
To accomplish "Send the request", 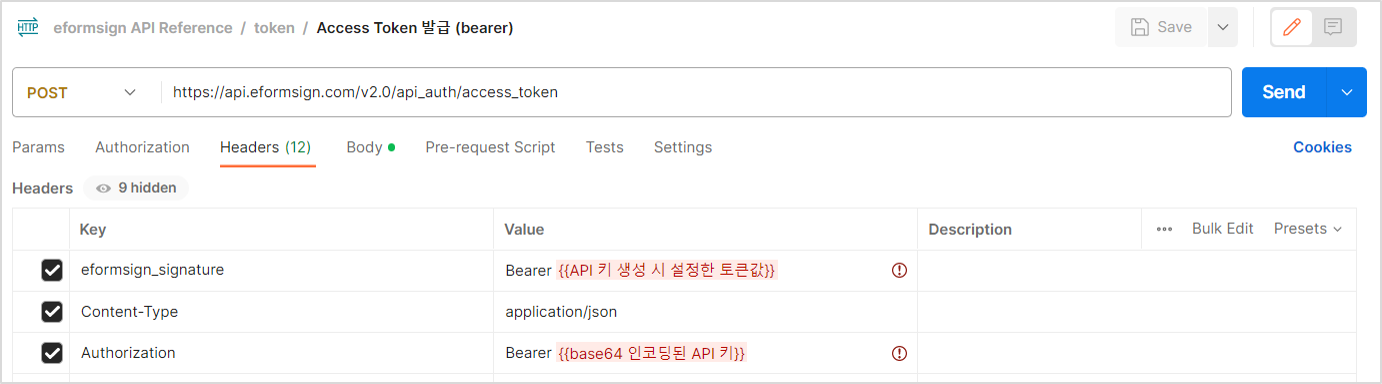I will (x=1284, y=92).
